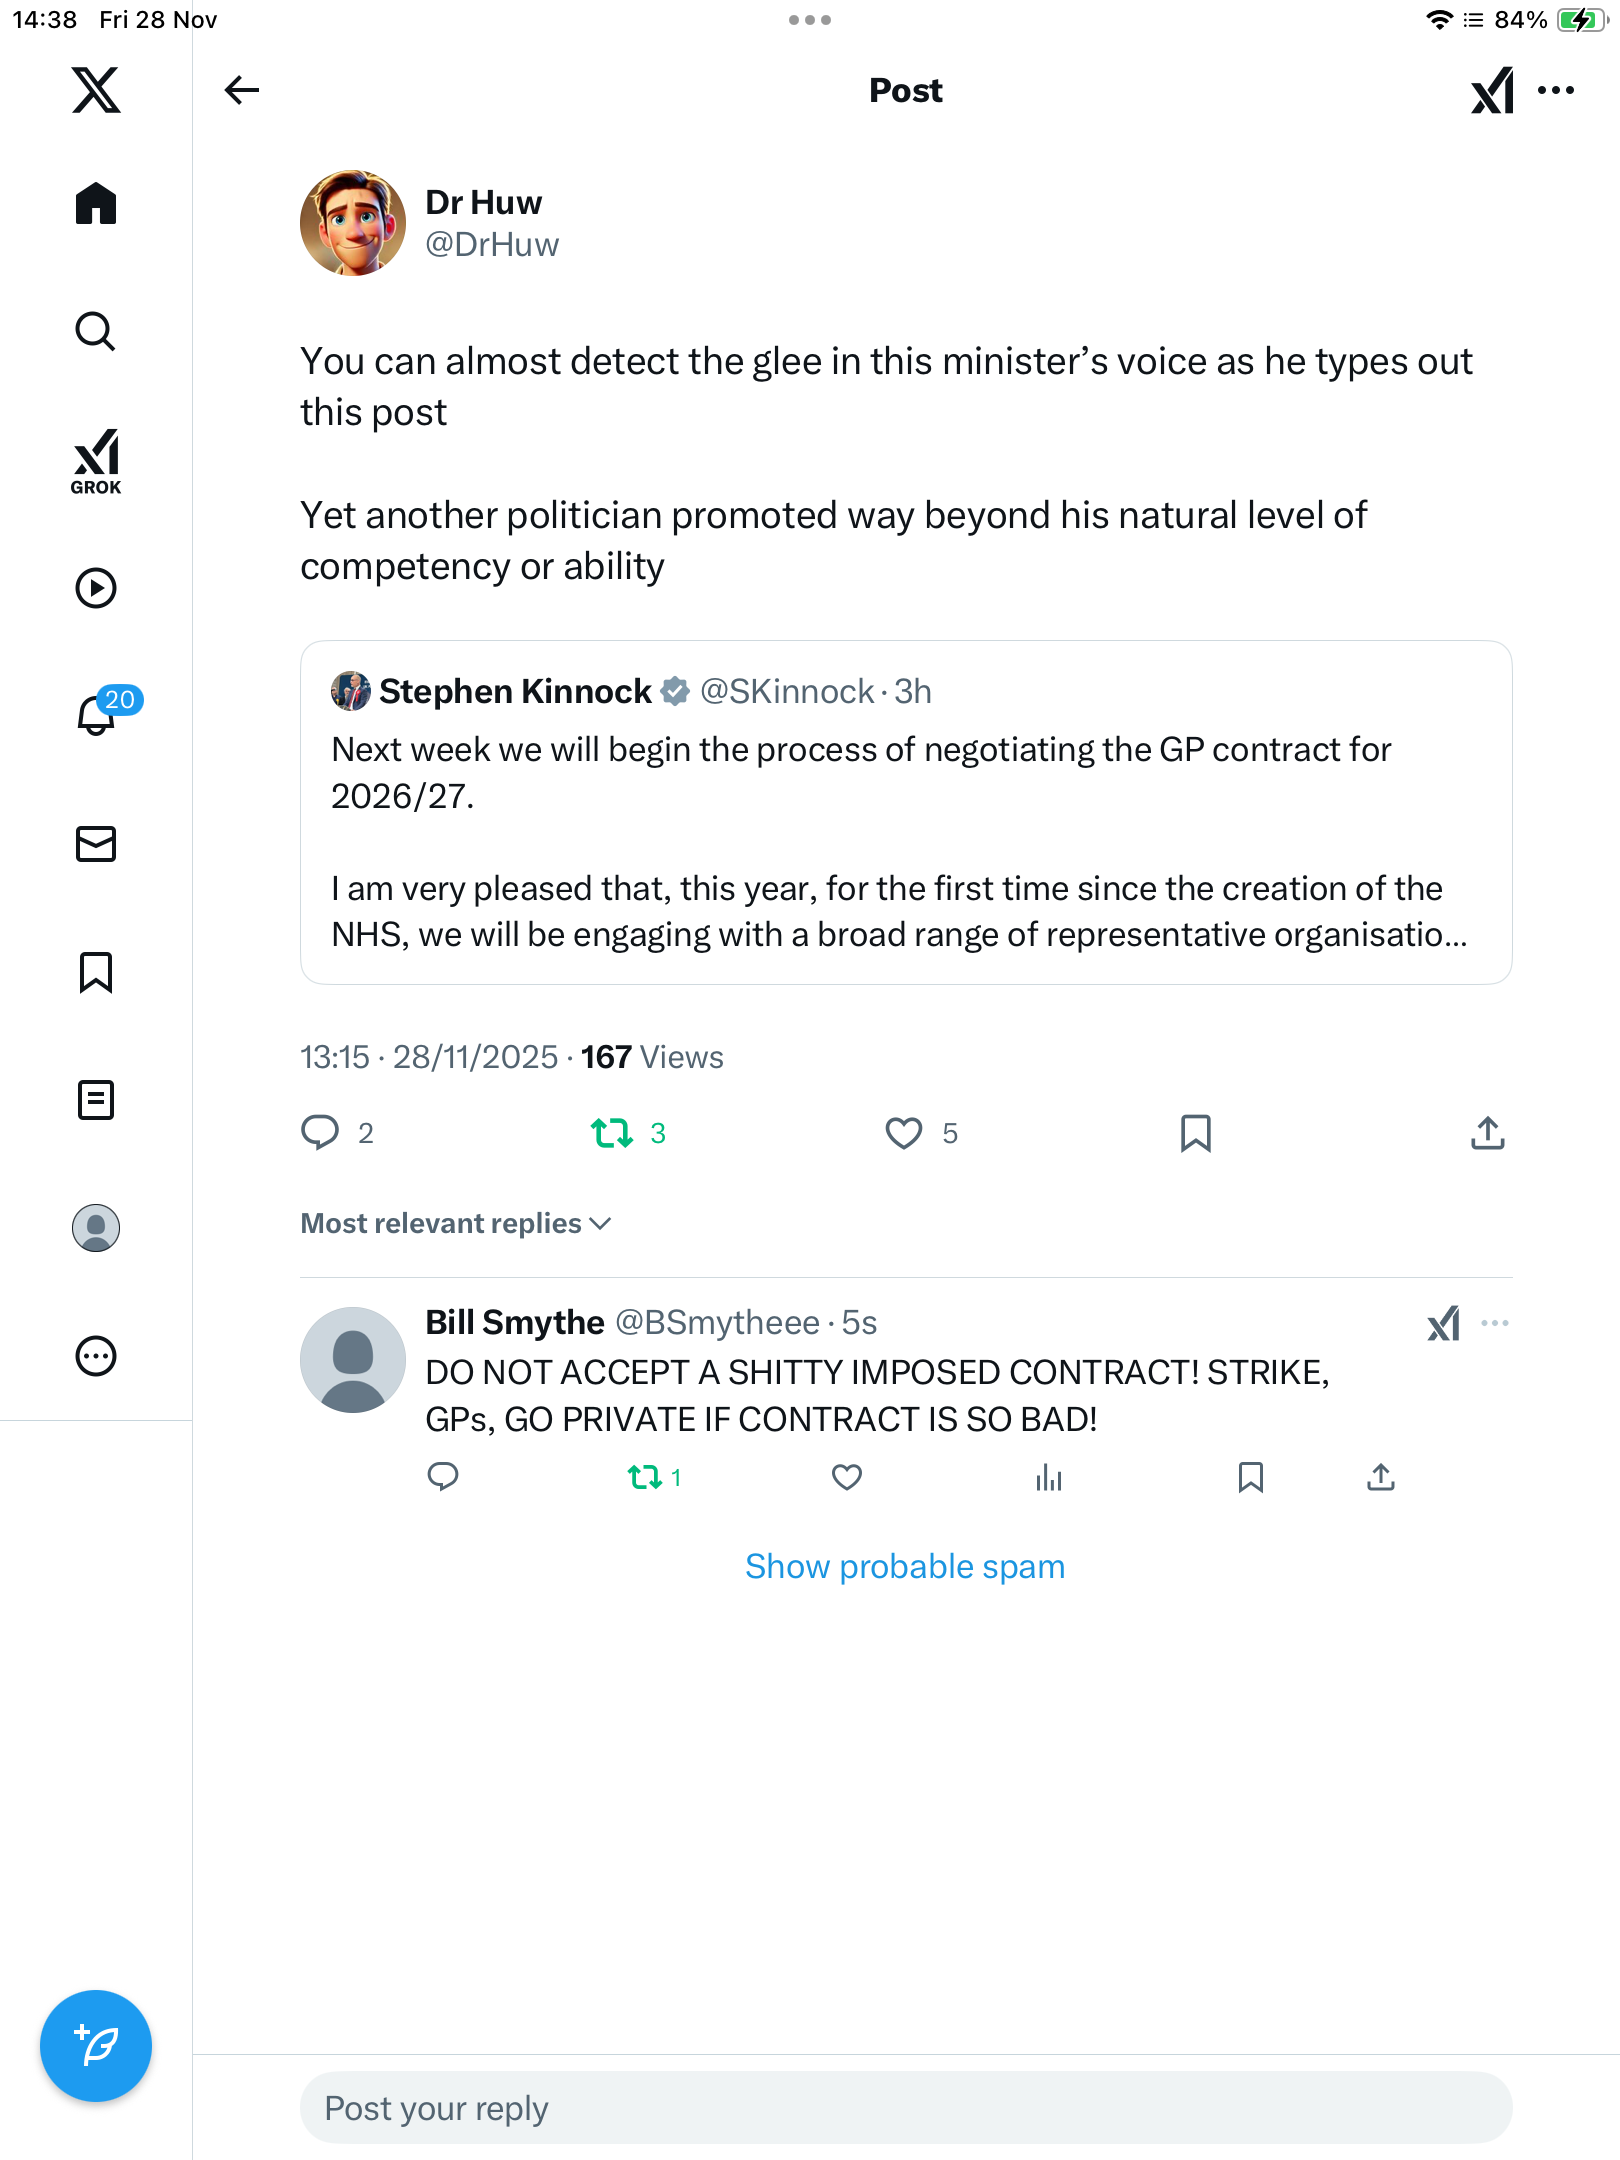Open Bookmarks in the left sidebar
1620x2160 pixels.
pyautogui.click(x=96, y=972)
